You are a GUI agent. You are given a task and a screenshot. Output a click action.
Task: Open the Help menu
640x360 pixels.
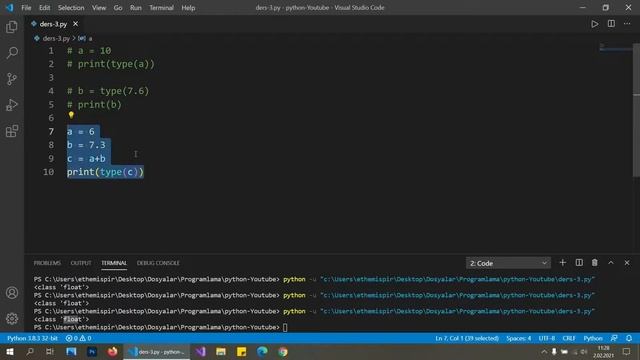[x=188, y=8]
